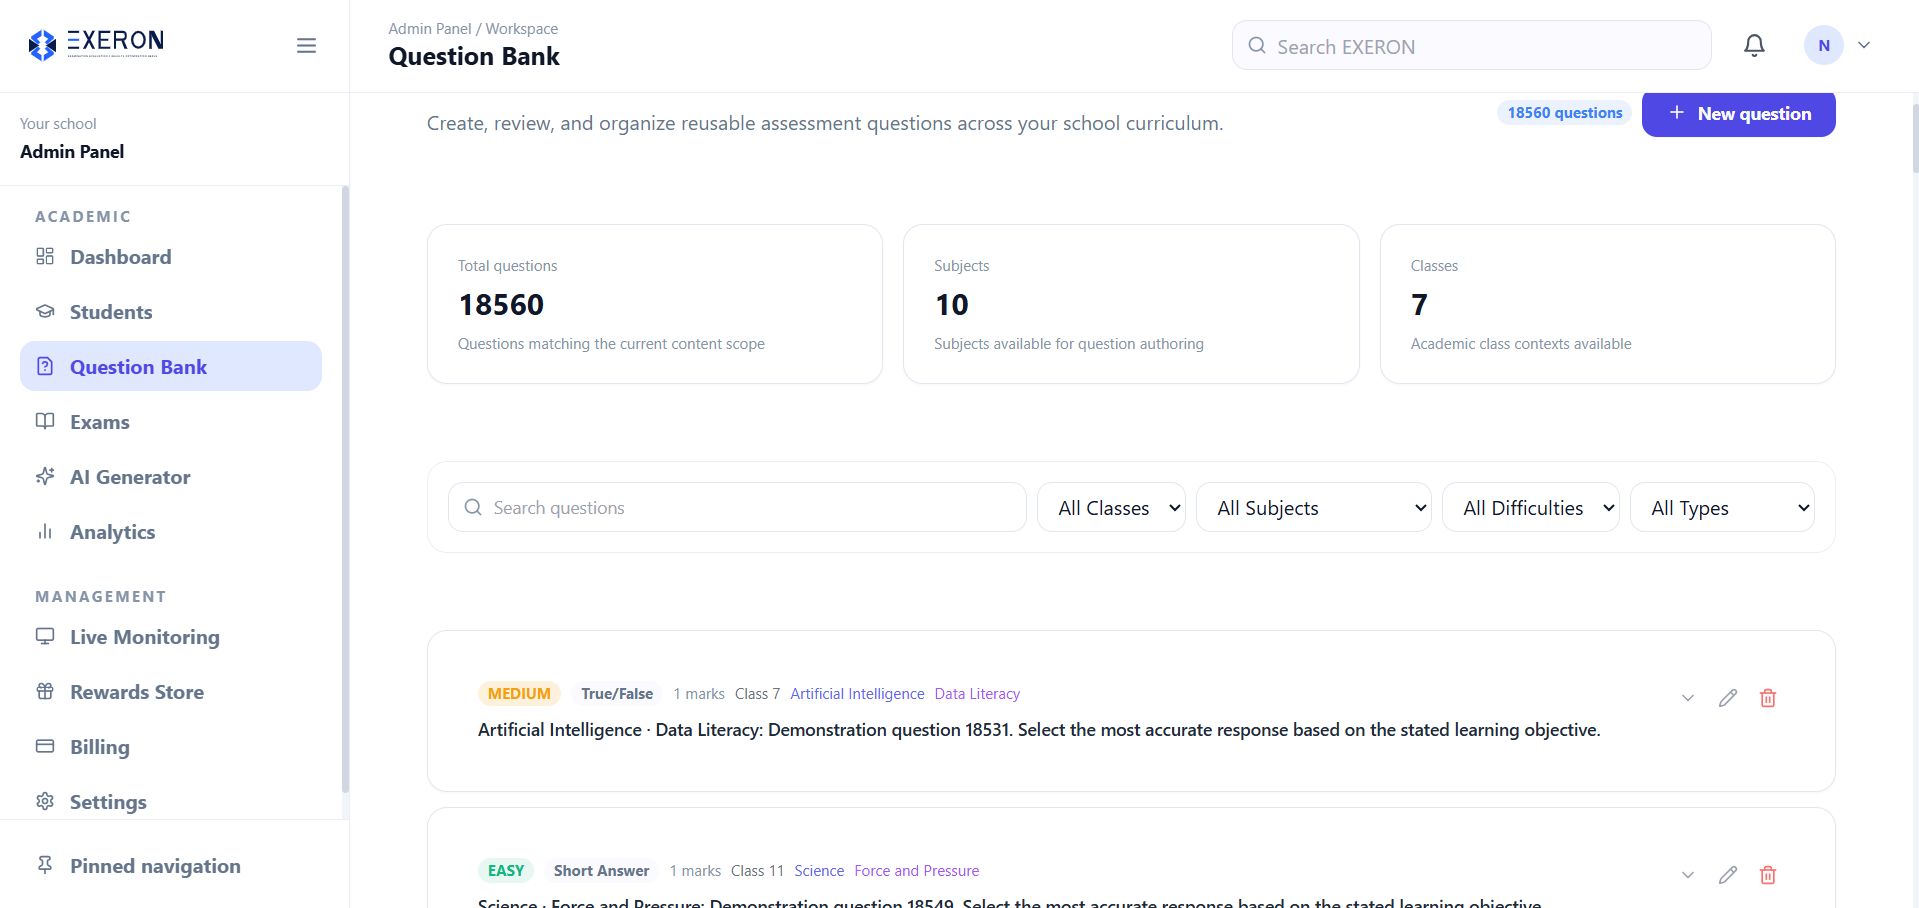Click the Exams book icon
This screenshot has height=908, width=1919.
click(45, 421)
